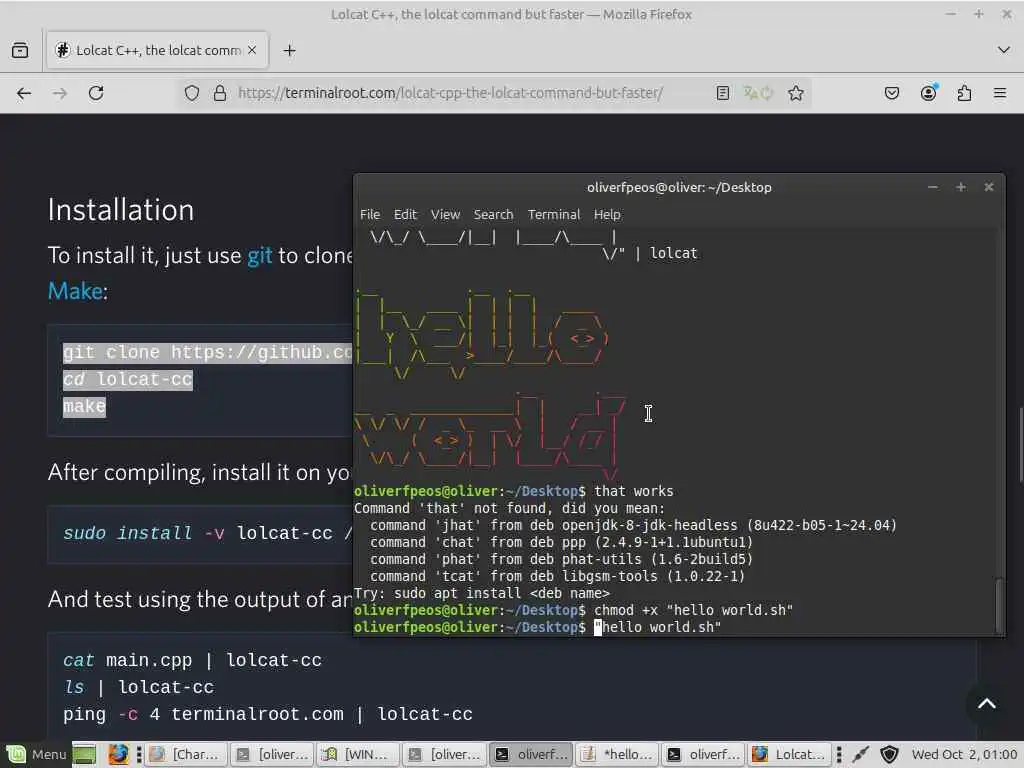Click the 'that works' command text in terminal

point(633,491)
